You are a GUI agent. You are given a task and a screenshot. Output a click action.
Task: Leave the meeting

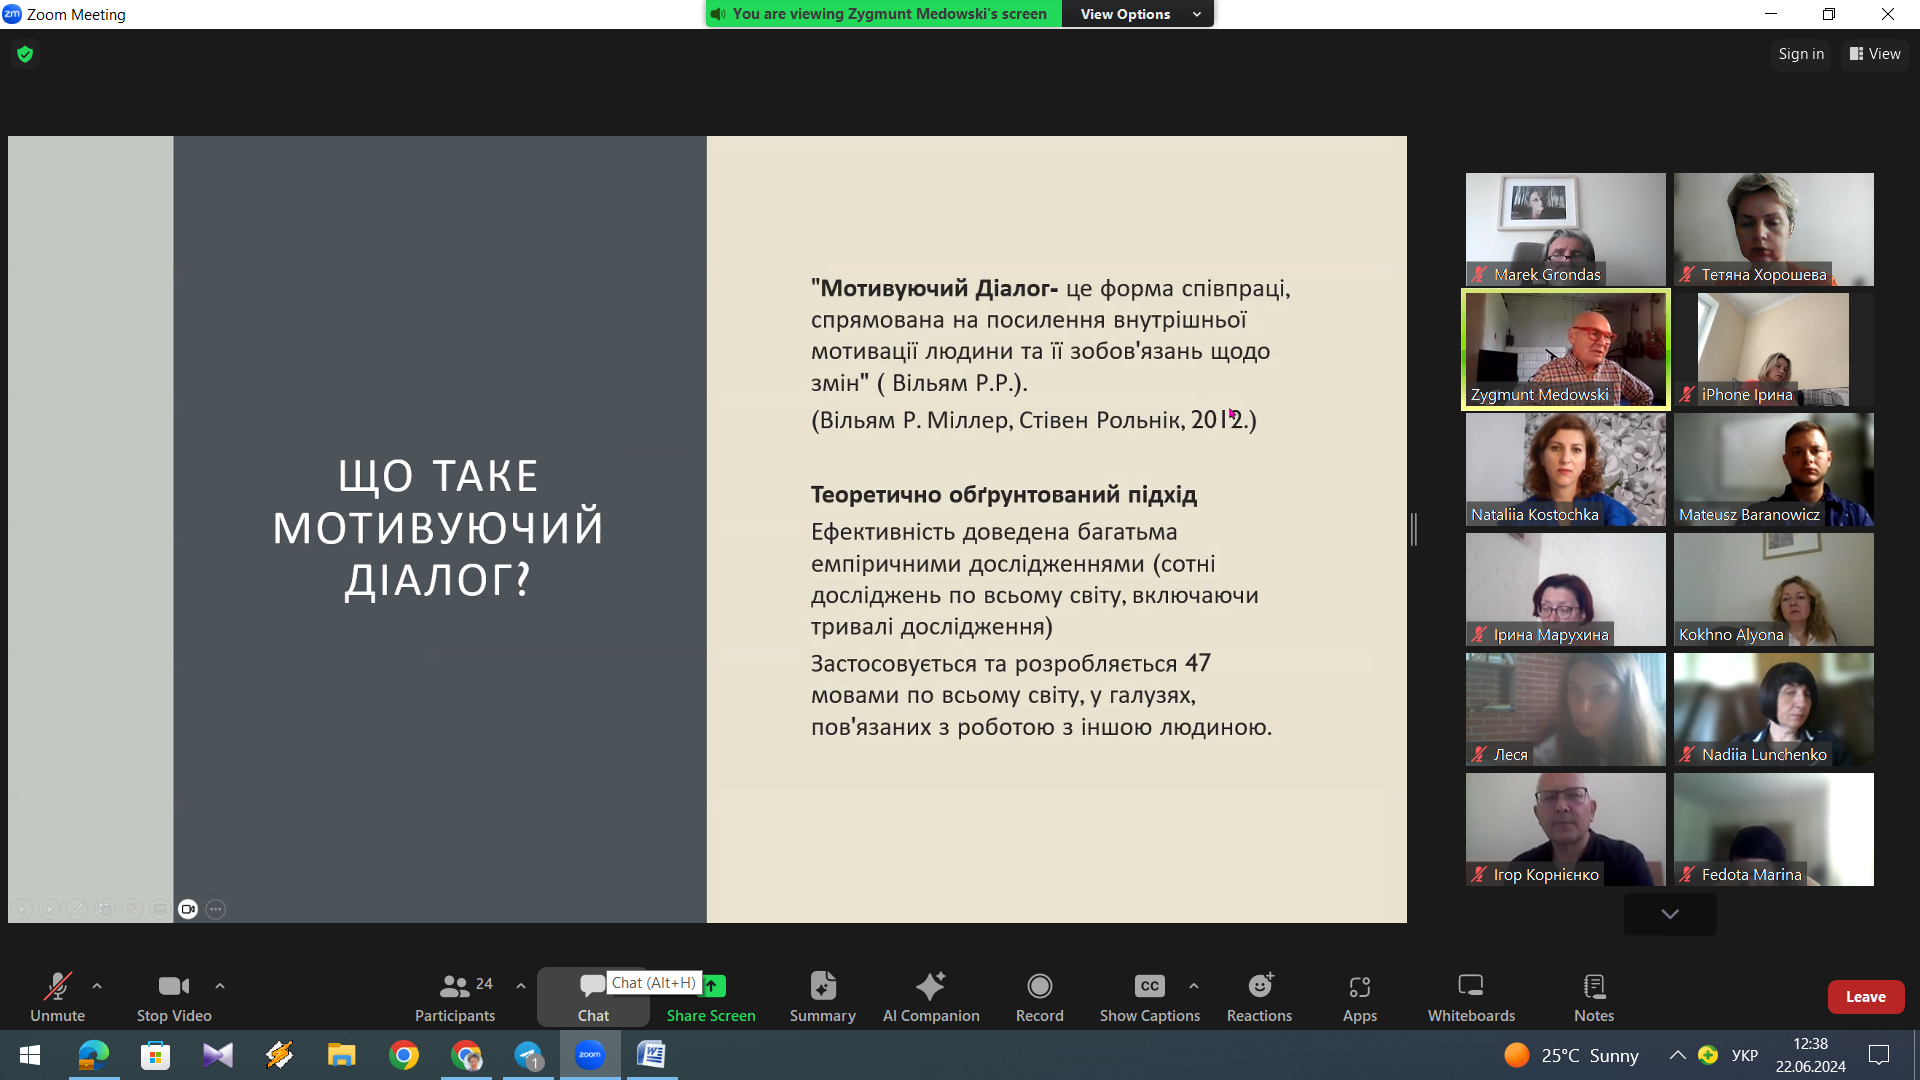[x=1865, y=997]
